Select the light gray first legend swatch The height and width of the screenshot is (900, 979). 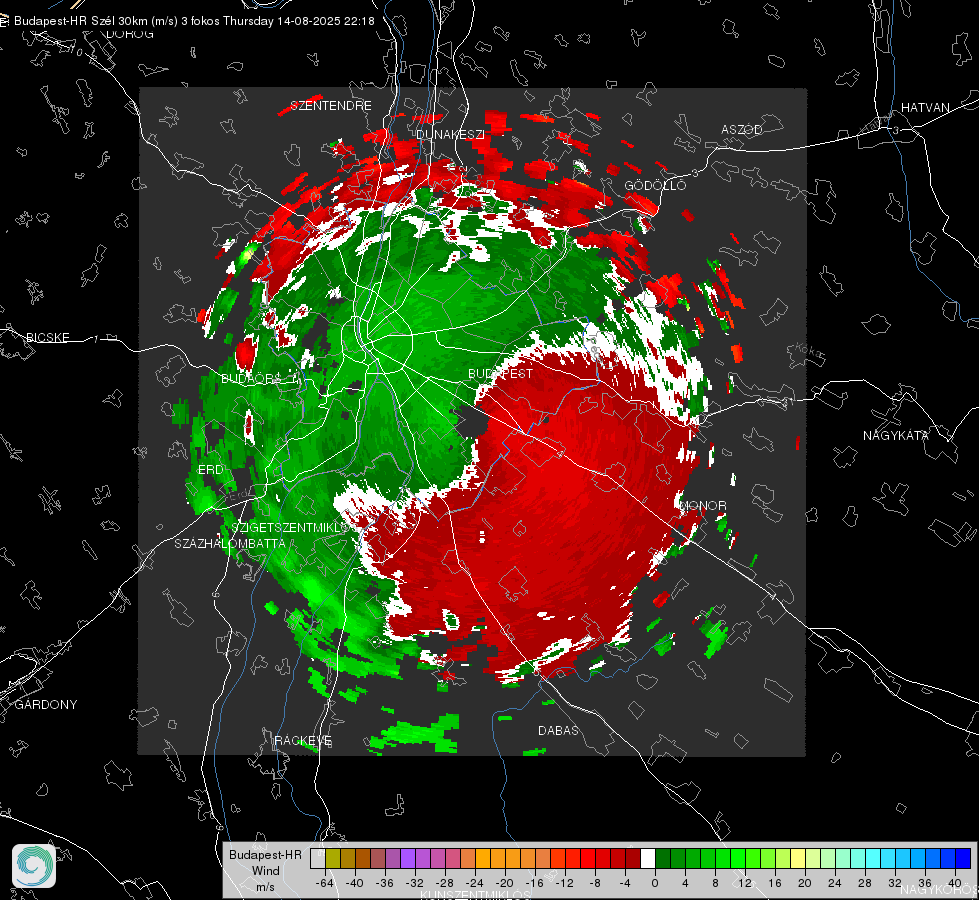[317, 859]
